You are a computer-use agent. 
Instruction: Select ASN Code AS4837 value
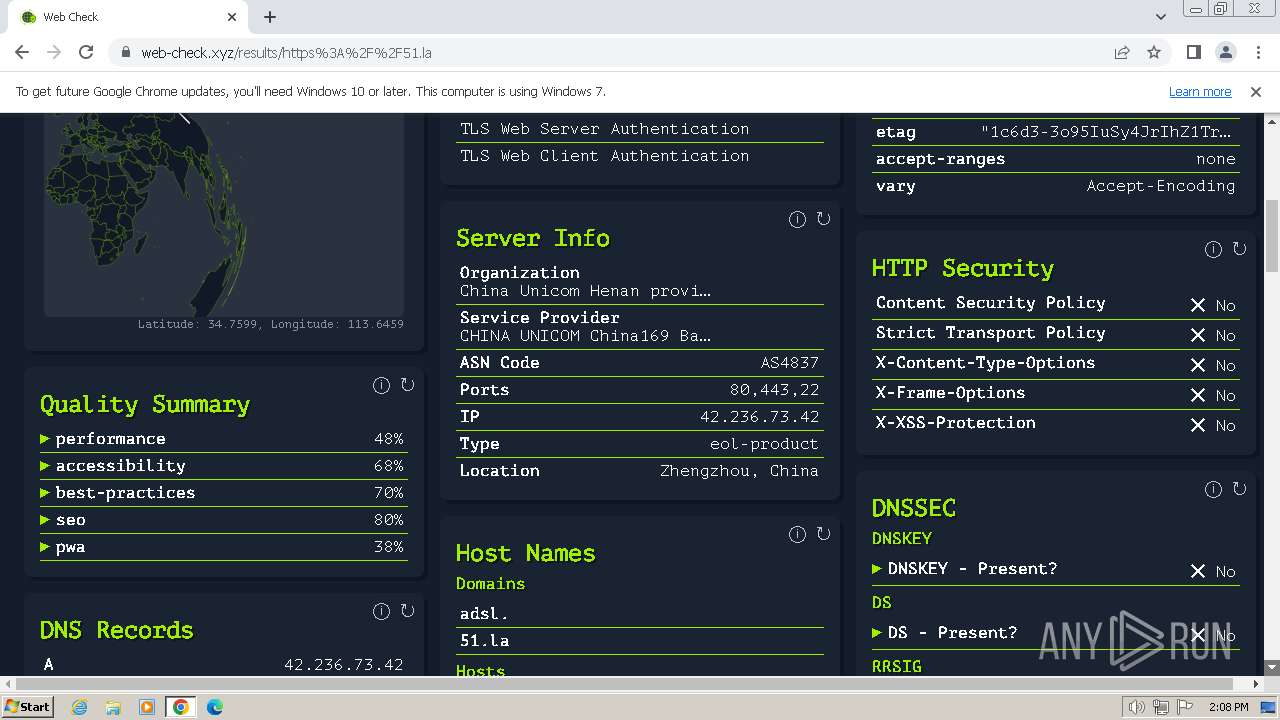tap(789, 363)
